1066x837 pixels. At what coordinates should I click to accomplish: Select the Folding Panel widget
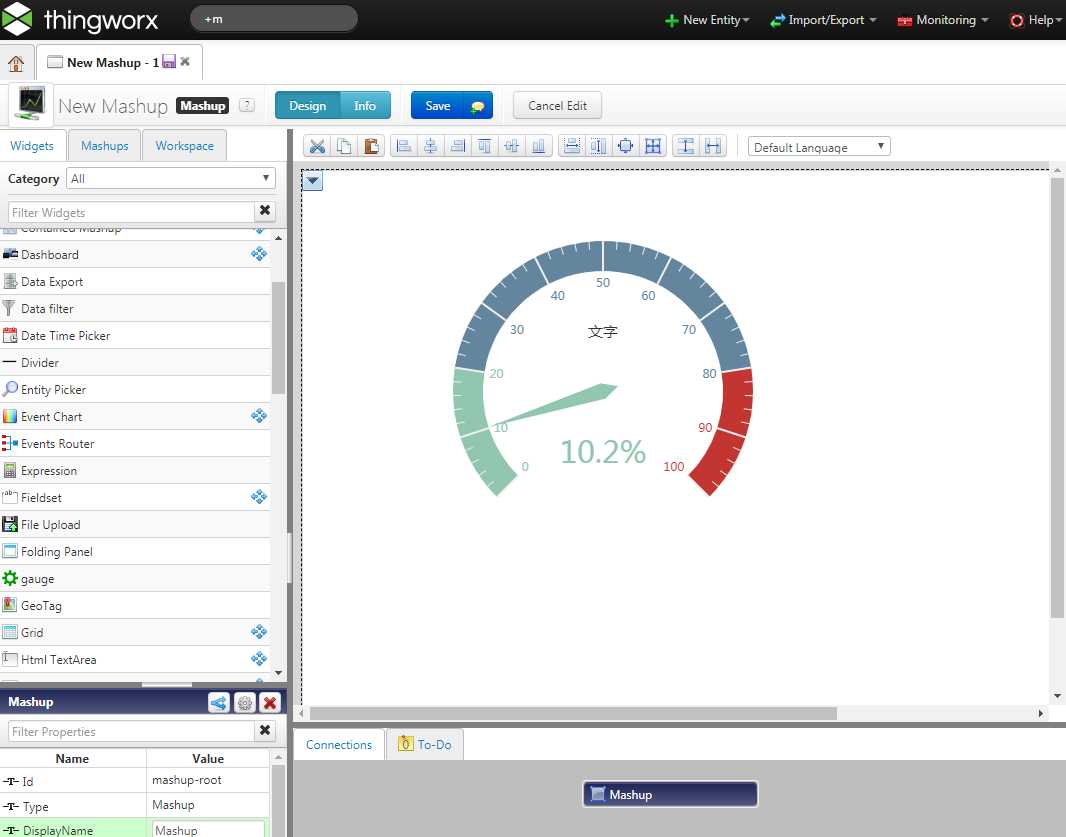135,551
